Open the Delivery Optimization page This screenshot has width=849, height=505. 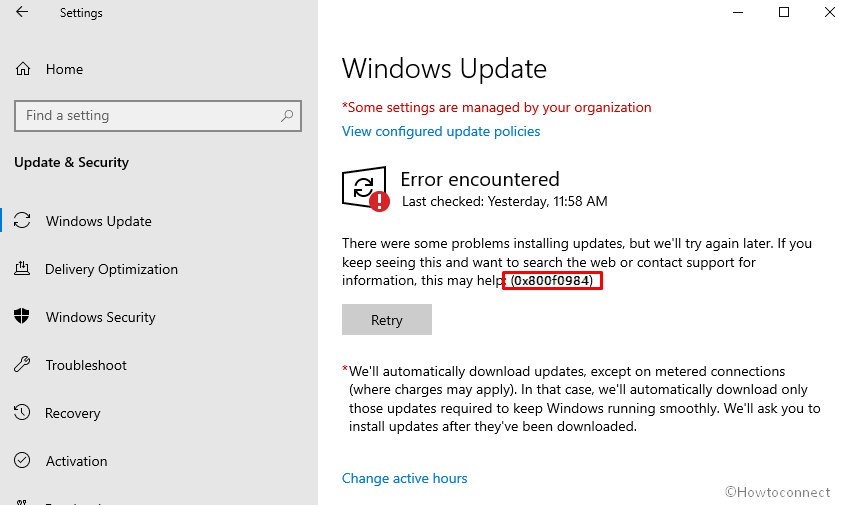111,269
